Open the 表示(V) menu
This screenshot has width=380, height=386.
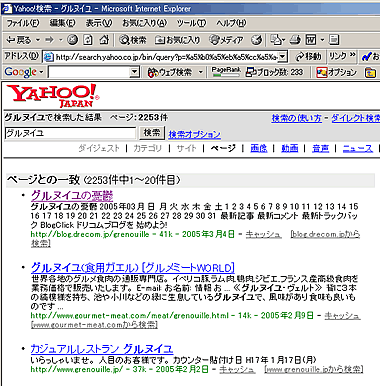point(99,23)
